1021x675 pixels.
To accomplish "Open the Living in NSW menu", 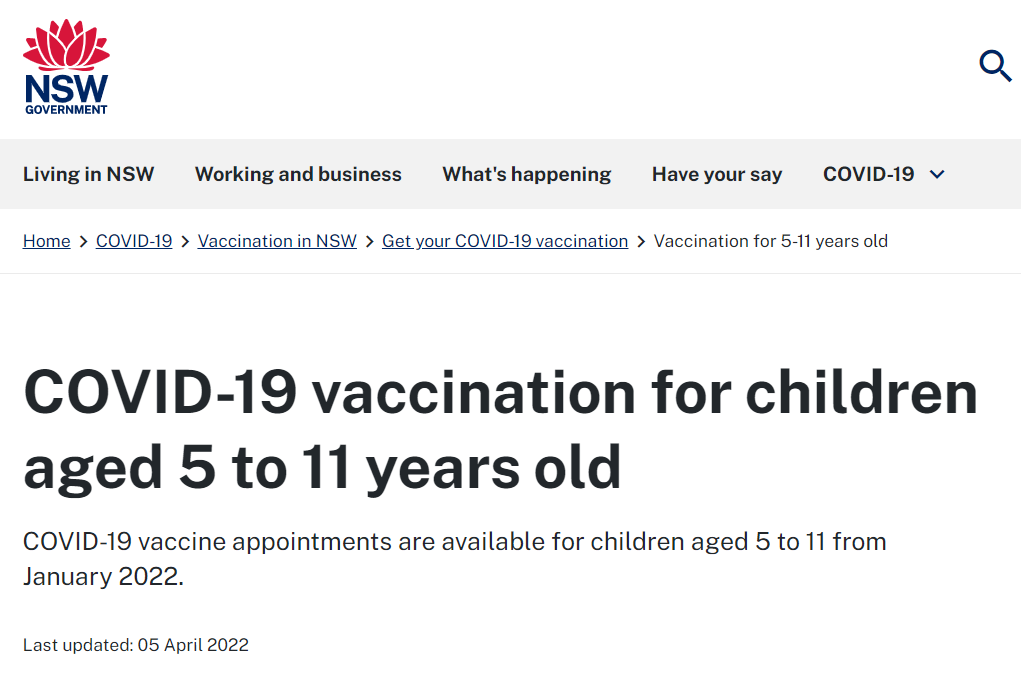I will coord(89,174).
